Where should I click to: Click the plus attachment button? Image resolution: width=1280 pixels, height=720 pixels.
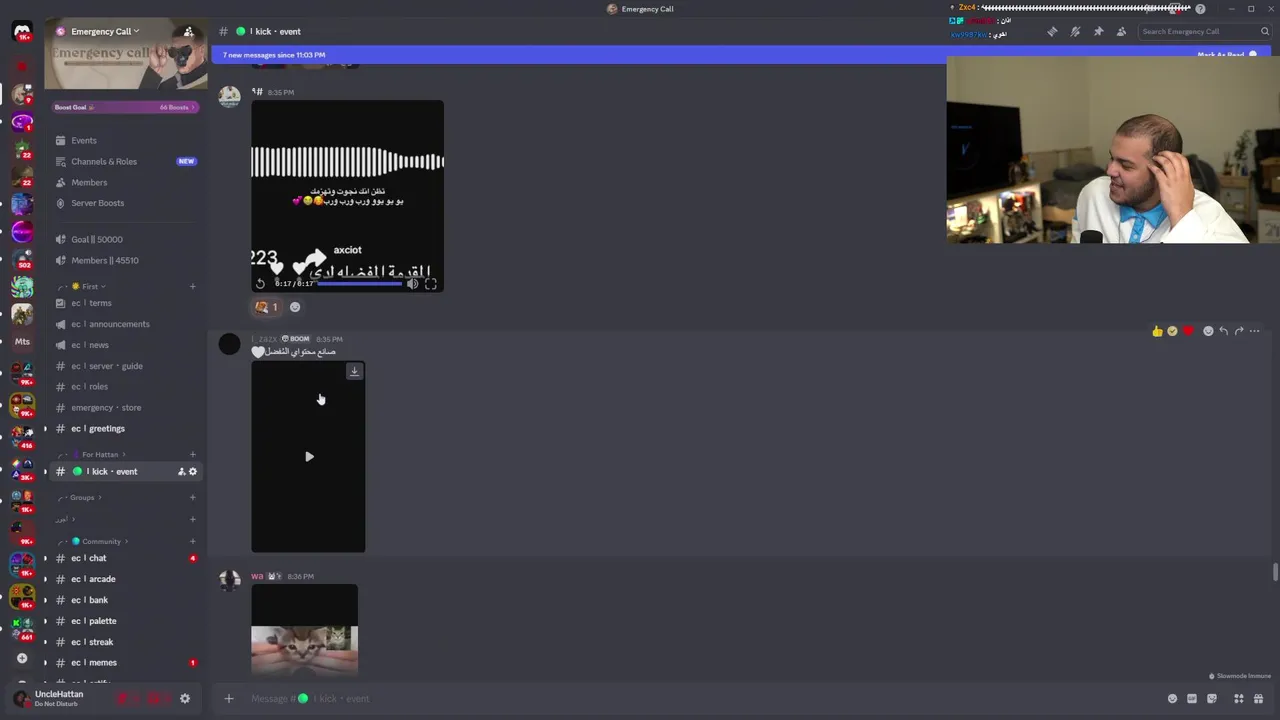click(229, 698)
